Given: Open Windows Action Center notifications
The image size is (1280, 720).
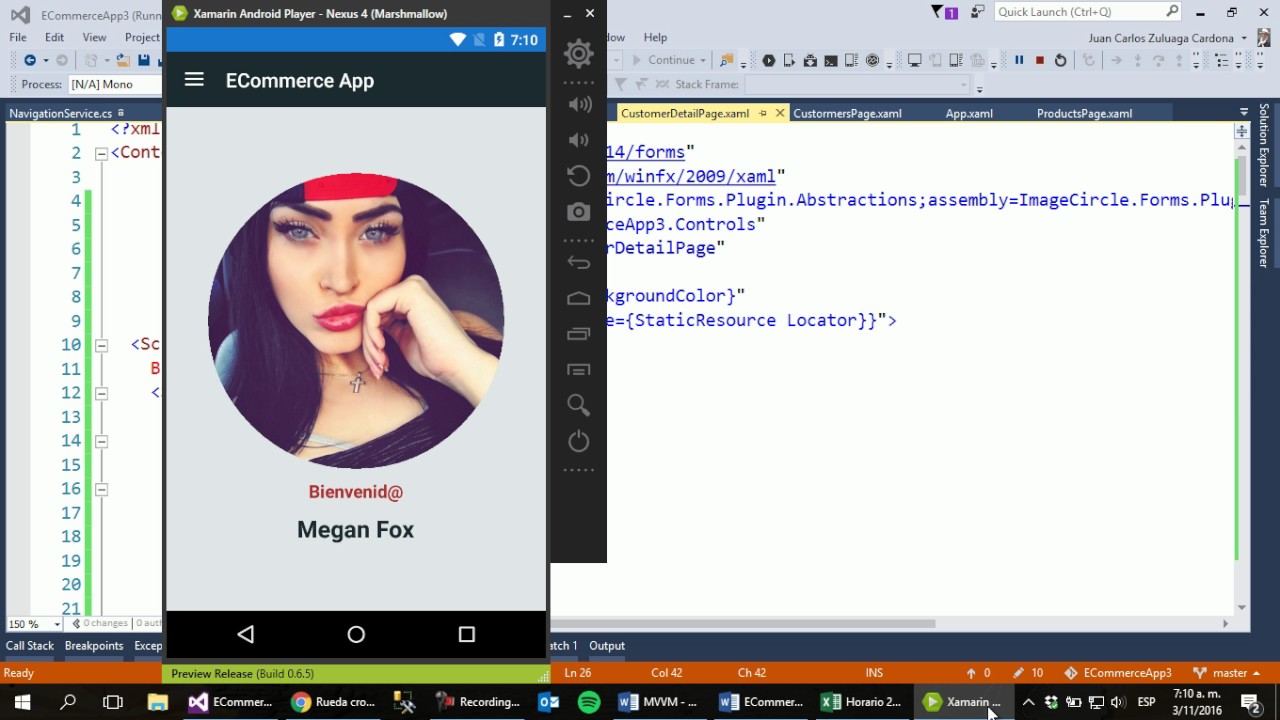Looking at the screenshot, I should [1250, 702].
